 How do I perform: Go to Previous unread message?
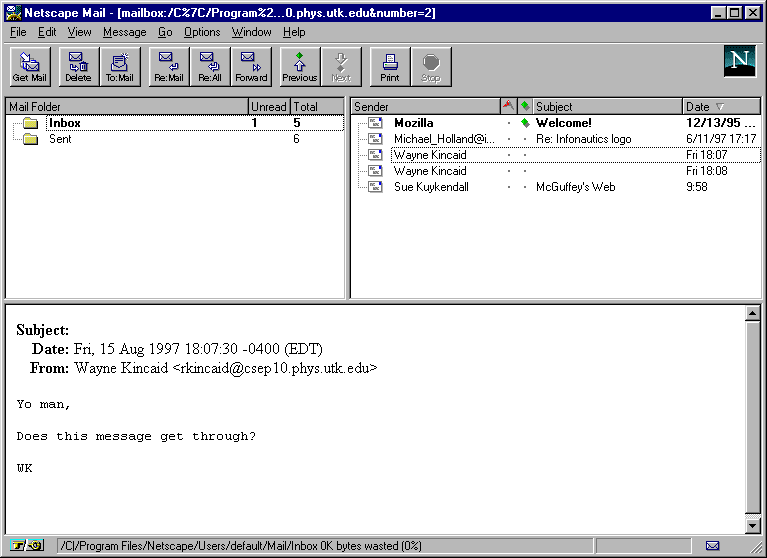coord(299,66)
